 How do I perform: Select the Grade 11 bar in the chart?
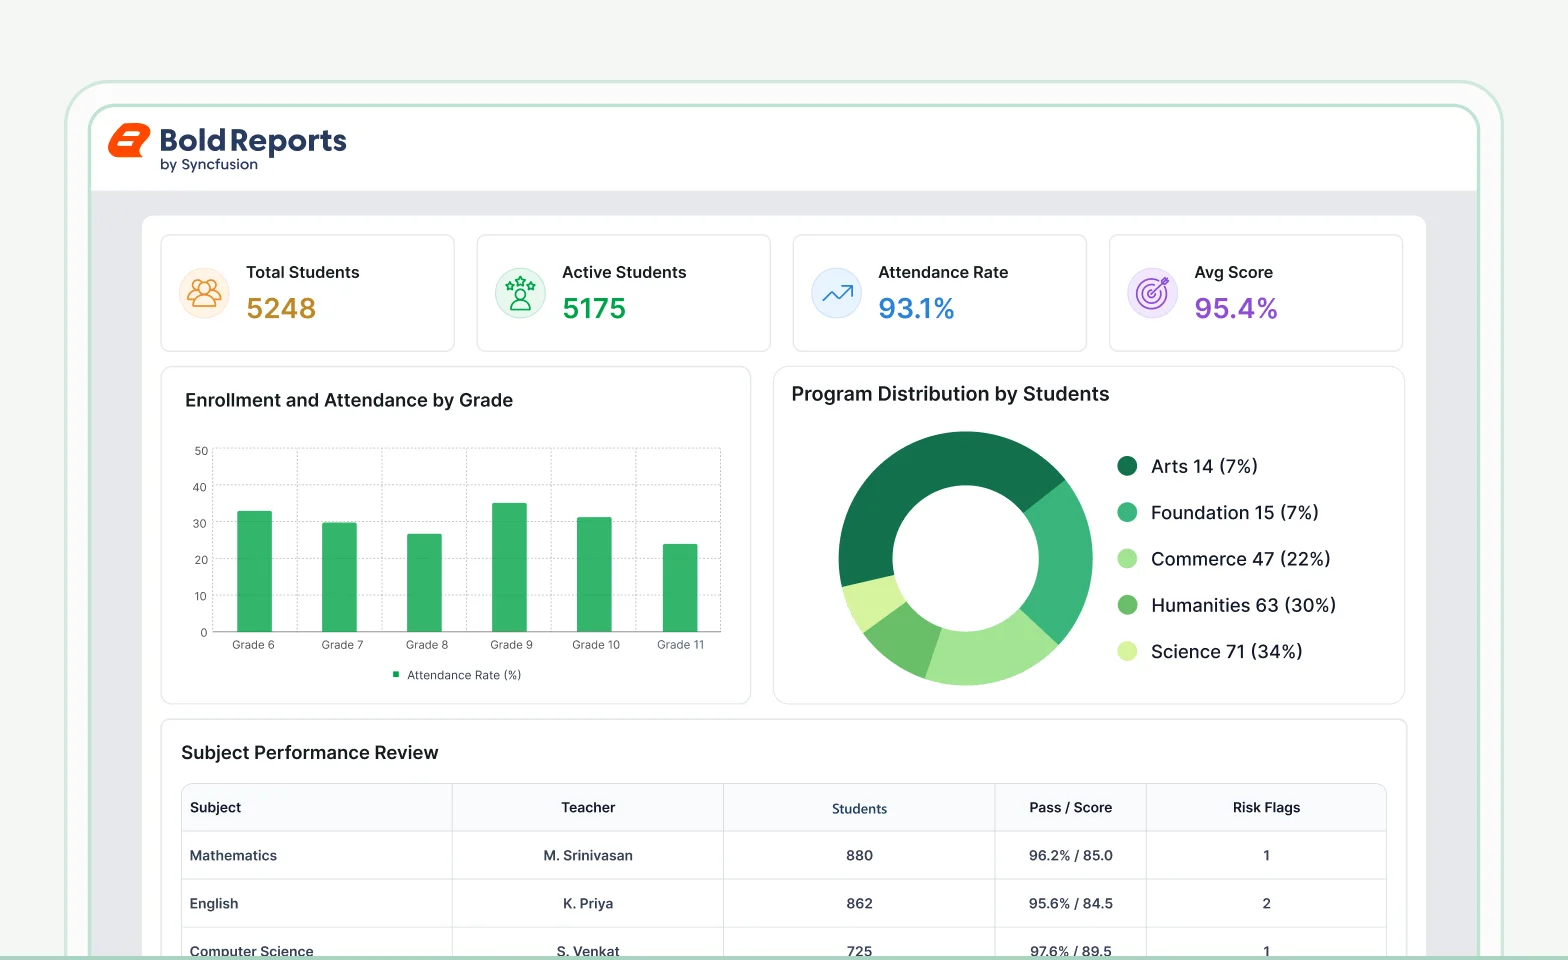[x=680, y=588]
